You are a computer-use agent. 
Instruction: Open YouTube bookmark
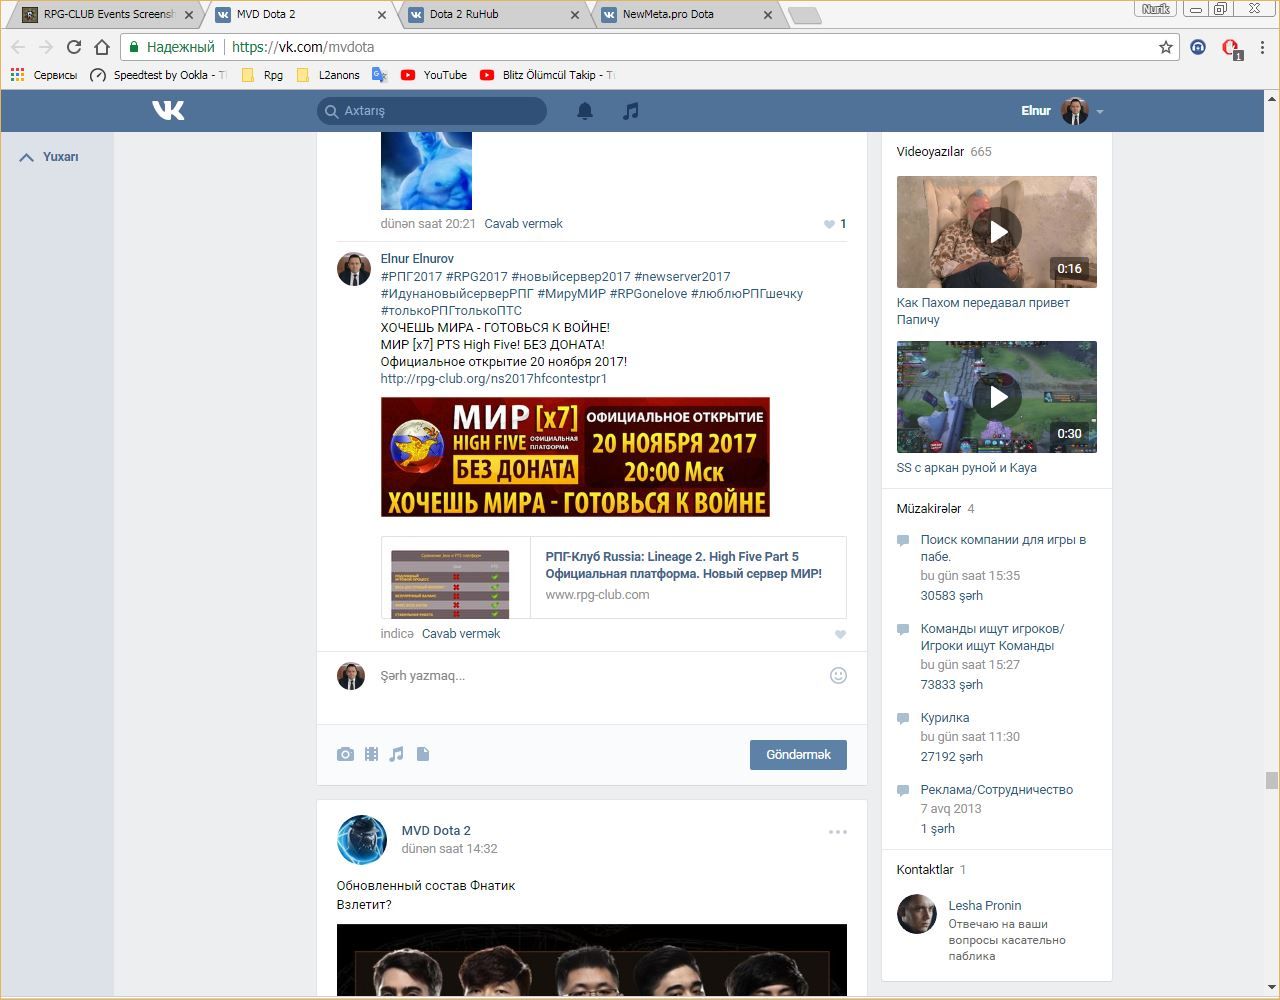click(434, 75)
